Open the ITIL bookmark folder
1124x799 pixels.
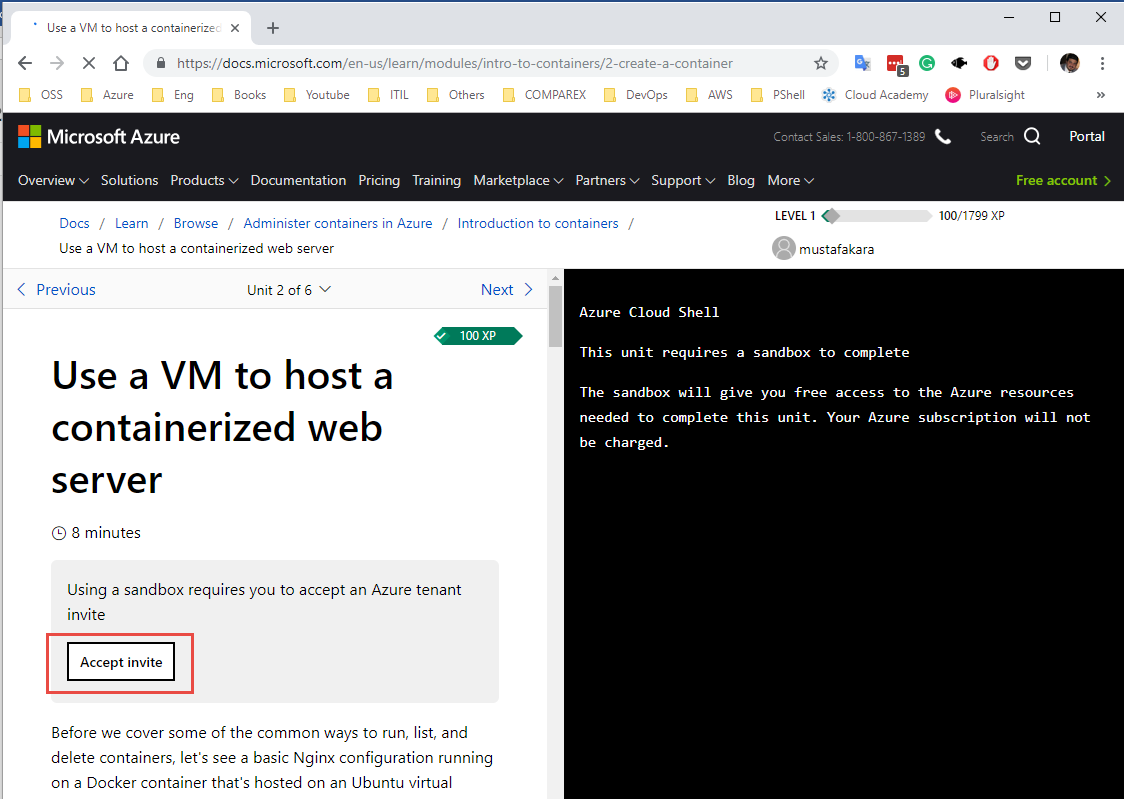coord(388,95)
